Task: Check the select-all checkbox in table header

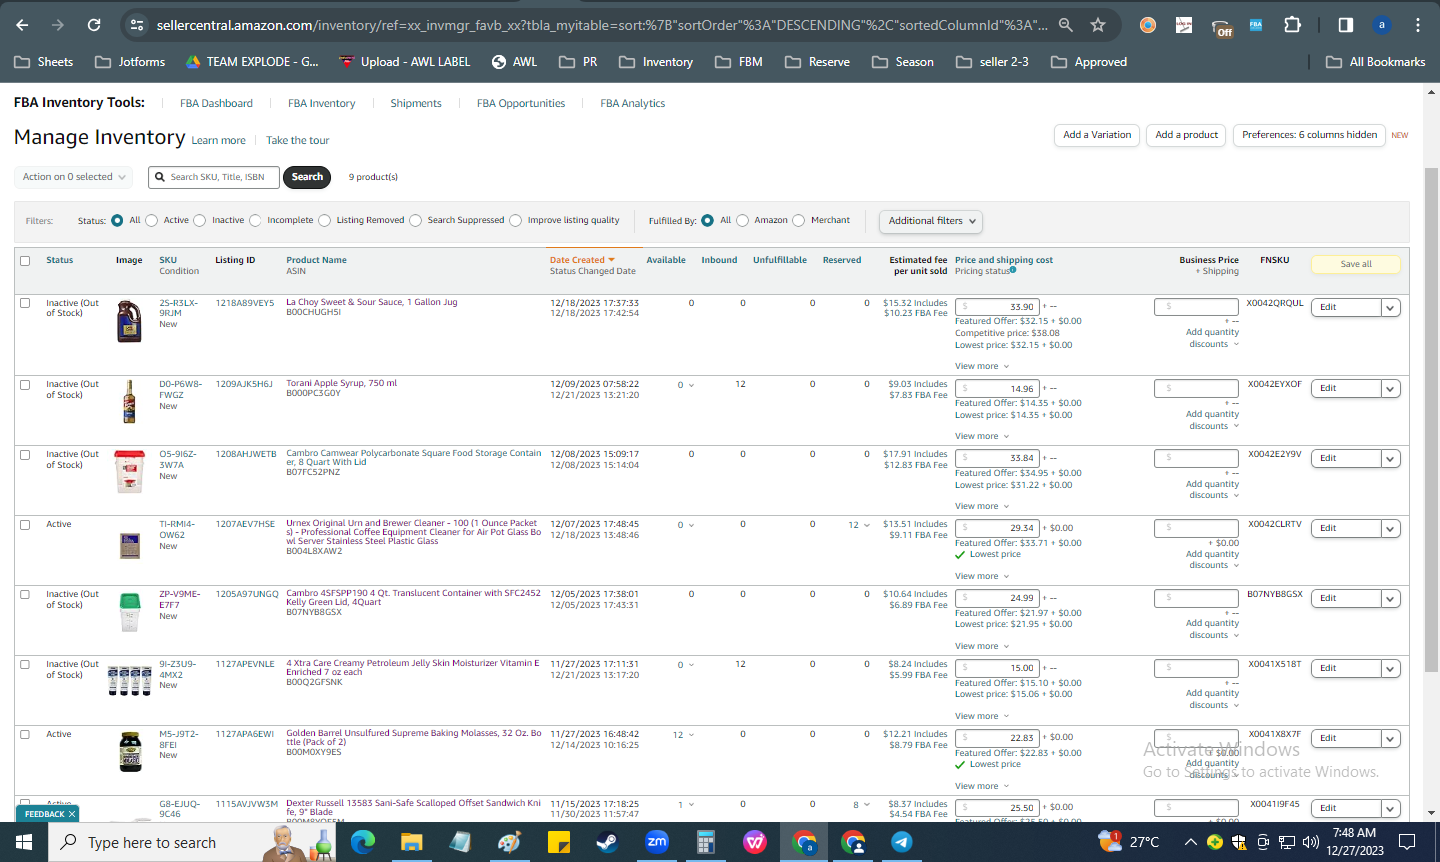Action: coord(25,261)
